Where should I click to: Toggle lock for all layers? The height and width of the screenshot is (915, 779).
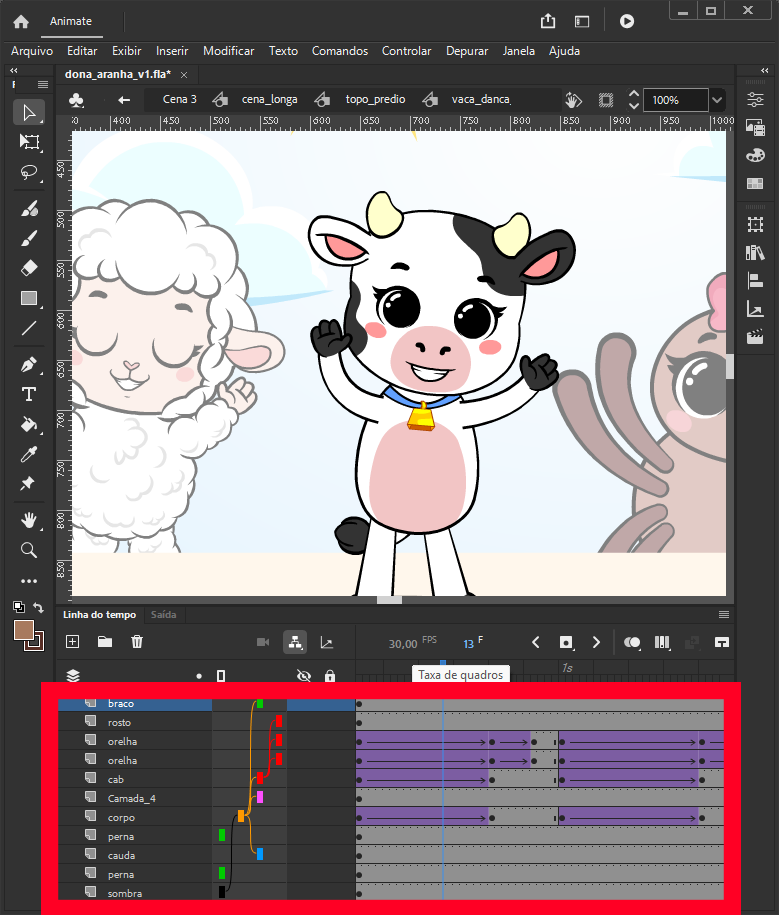pyautogui.click(x=330, y=676)
